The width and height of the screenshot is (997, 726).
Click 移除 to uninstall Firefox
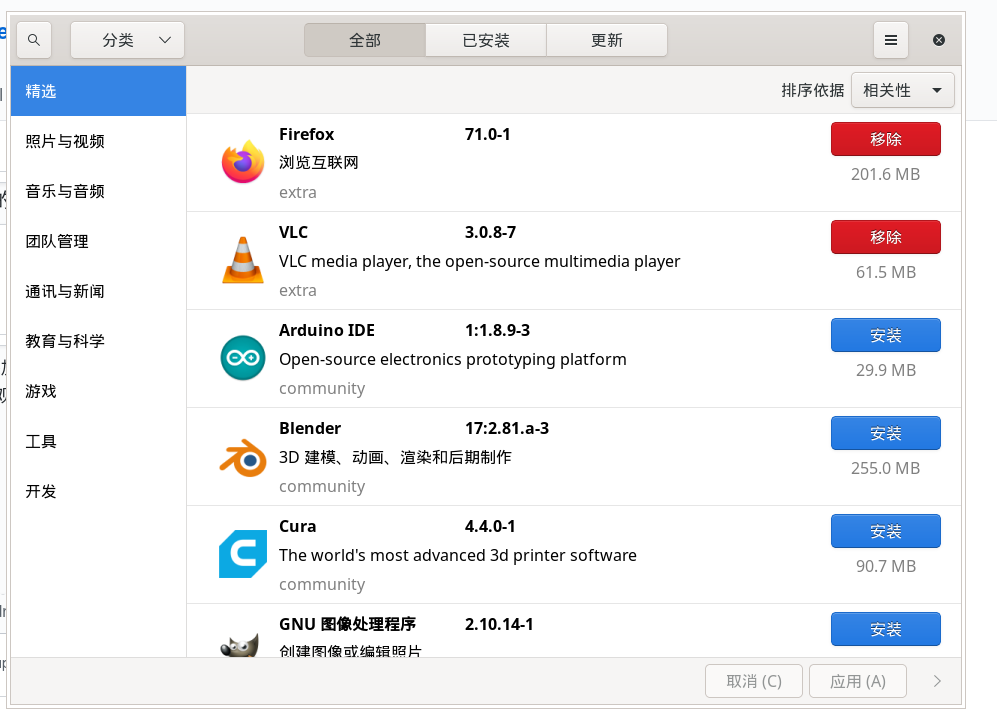885,139
